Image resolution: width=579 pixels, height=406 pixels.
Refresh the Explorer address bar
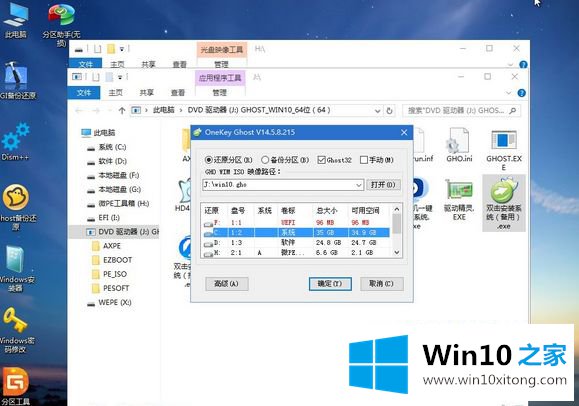pos(389,110)
